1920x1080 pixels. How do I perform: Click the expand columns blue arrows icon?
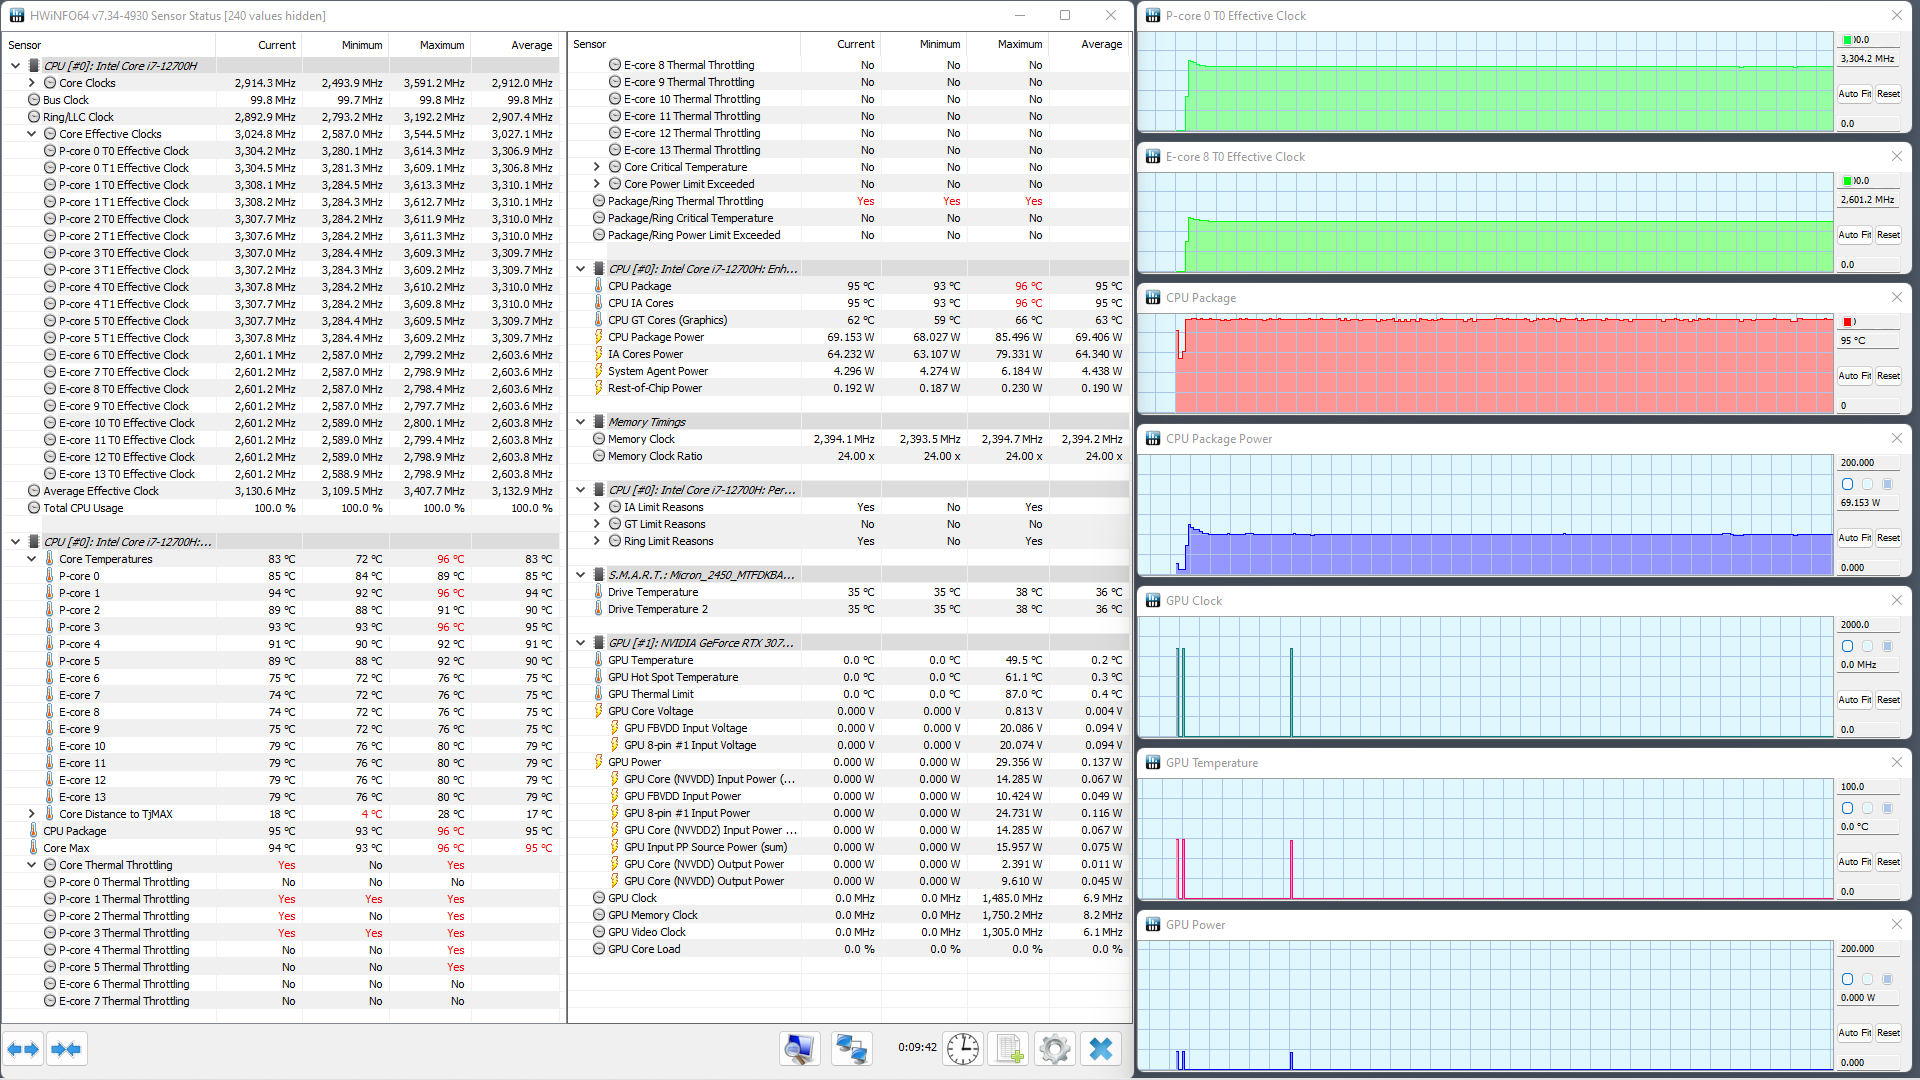tap(23, 1049)
